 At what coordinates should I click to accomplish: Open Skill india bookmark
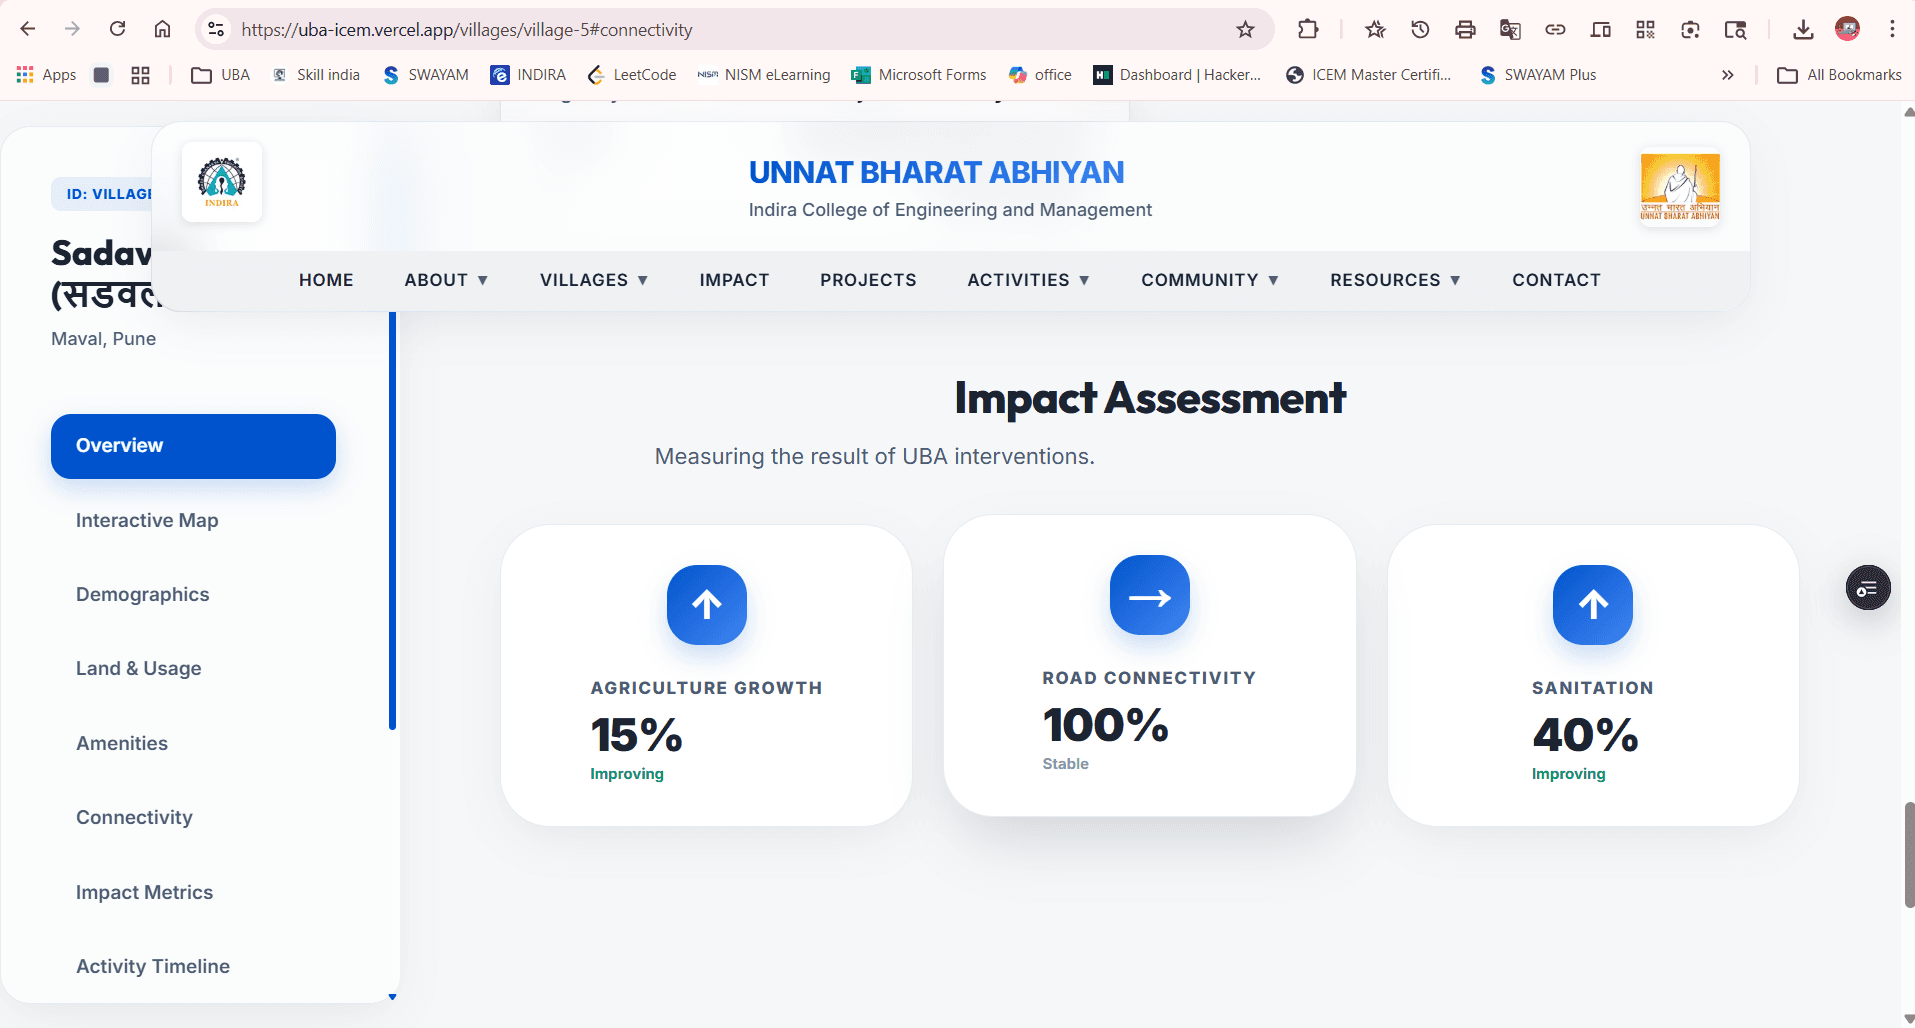(x=316, y=75)
